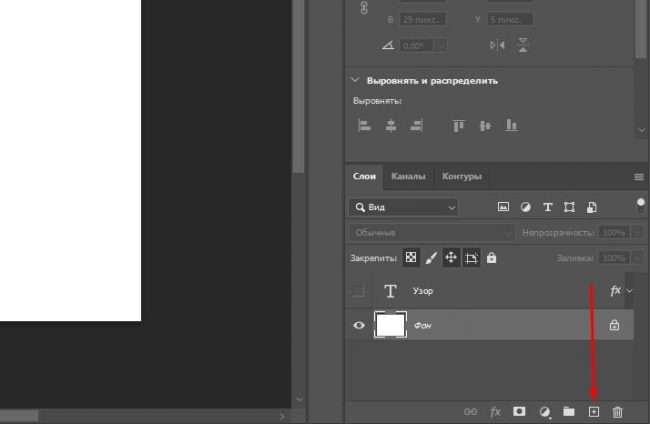Align bottom edges icon

point(512,125)
